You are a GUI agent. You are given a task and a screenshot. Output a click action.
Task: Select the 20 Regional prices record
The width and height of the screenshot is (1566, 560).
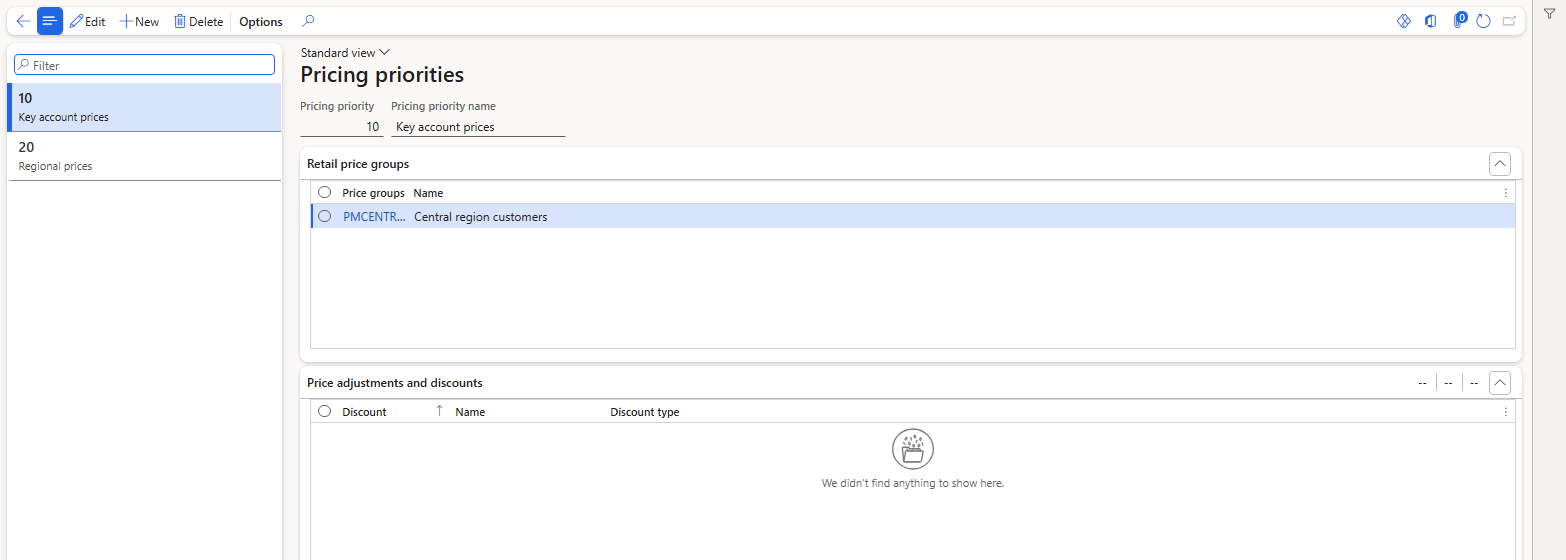[x=144, y=156]
